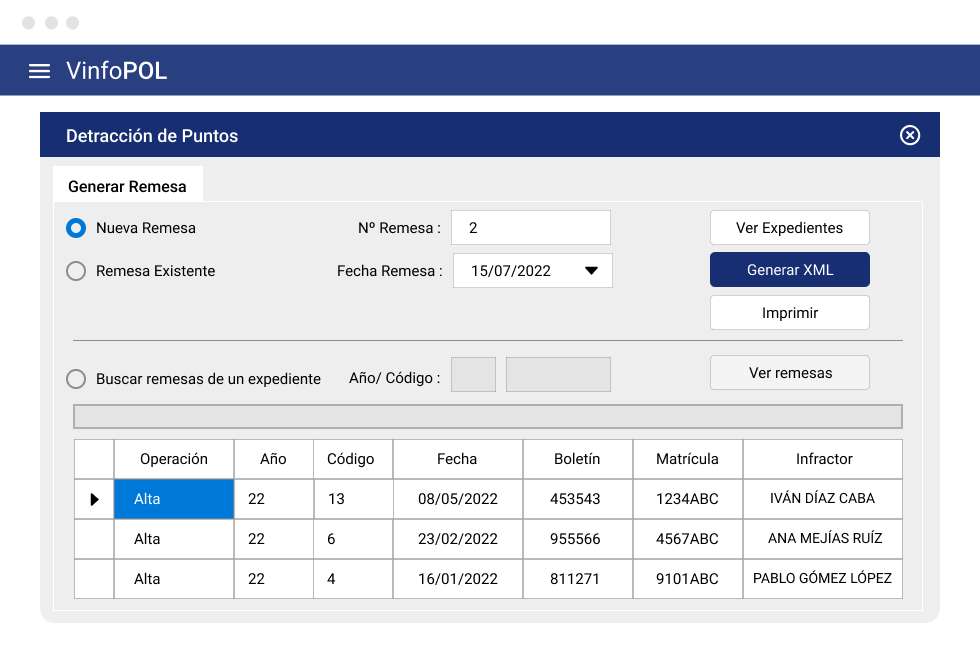
Task: Click the Generar XML button
Action: coord(789,270)
